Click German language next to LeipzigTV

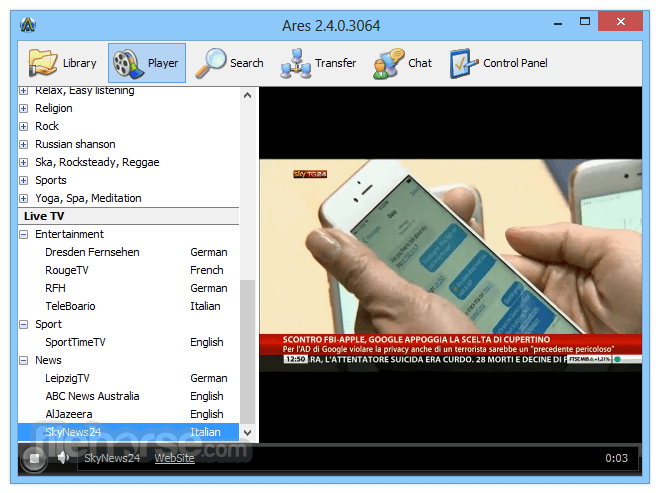click(209, 378)
